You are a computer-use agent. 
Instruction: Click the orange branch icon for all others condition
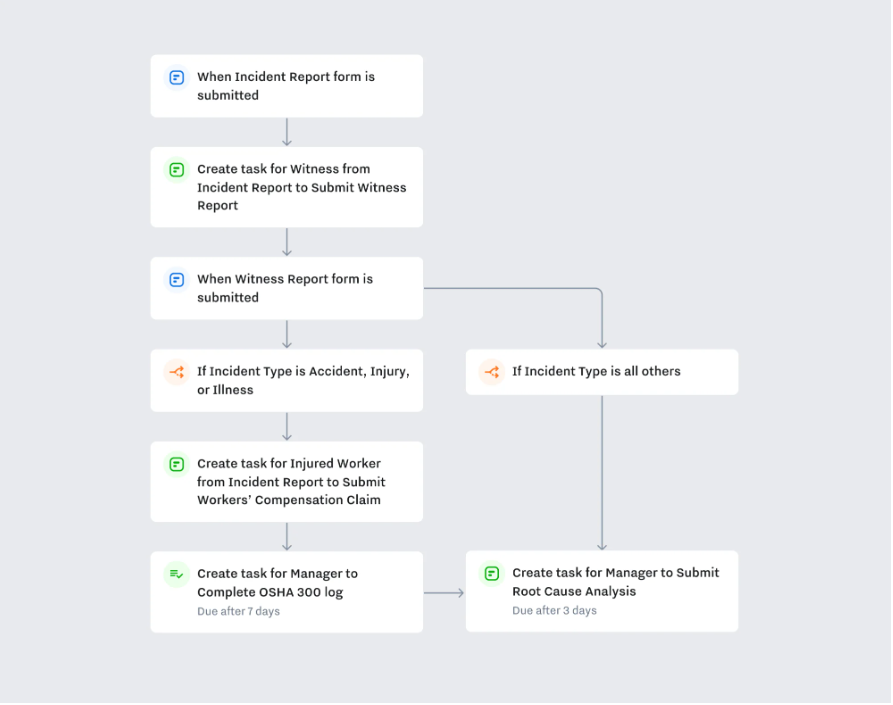click(491, 372)
